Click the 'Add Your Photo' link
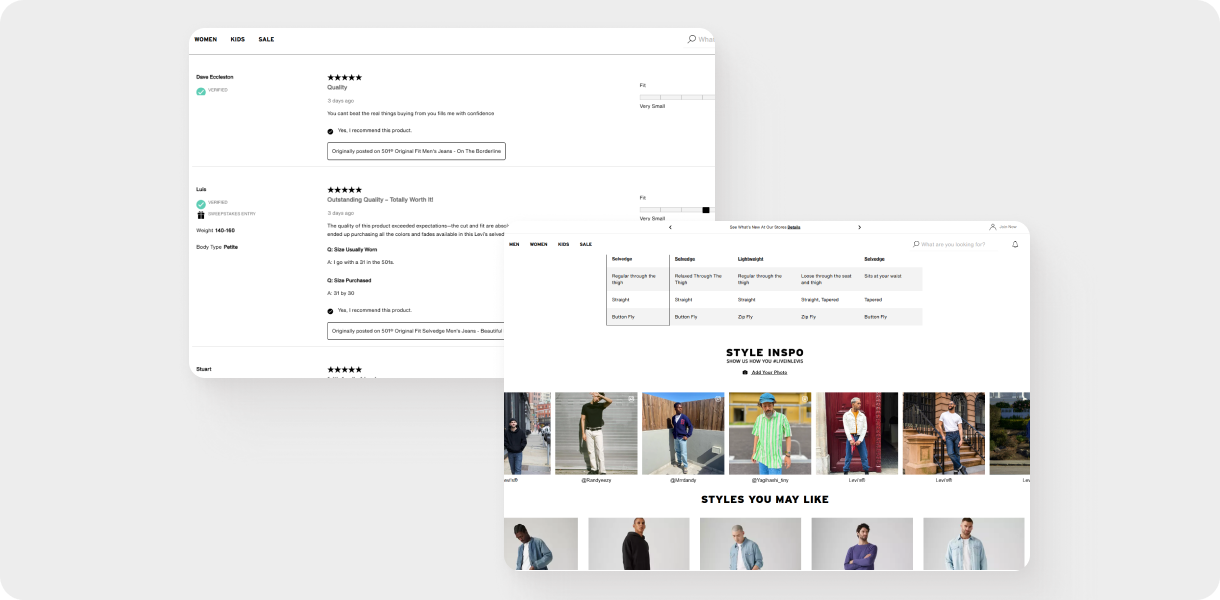 (x=769, y=372)
